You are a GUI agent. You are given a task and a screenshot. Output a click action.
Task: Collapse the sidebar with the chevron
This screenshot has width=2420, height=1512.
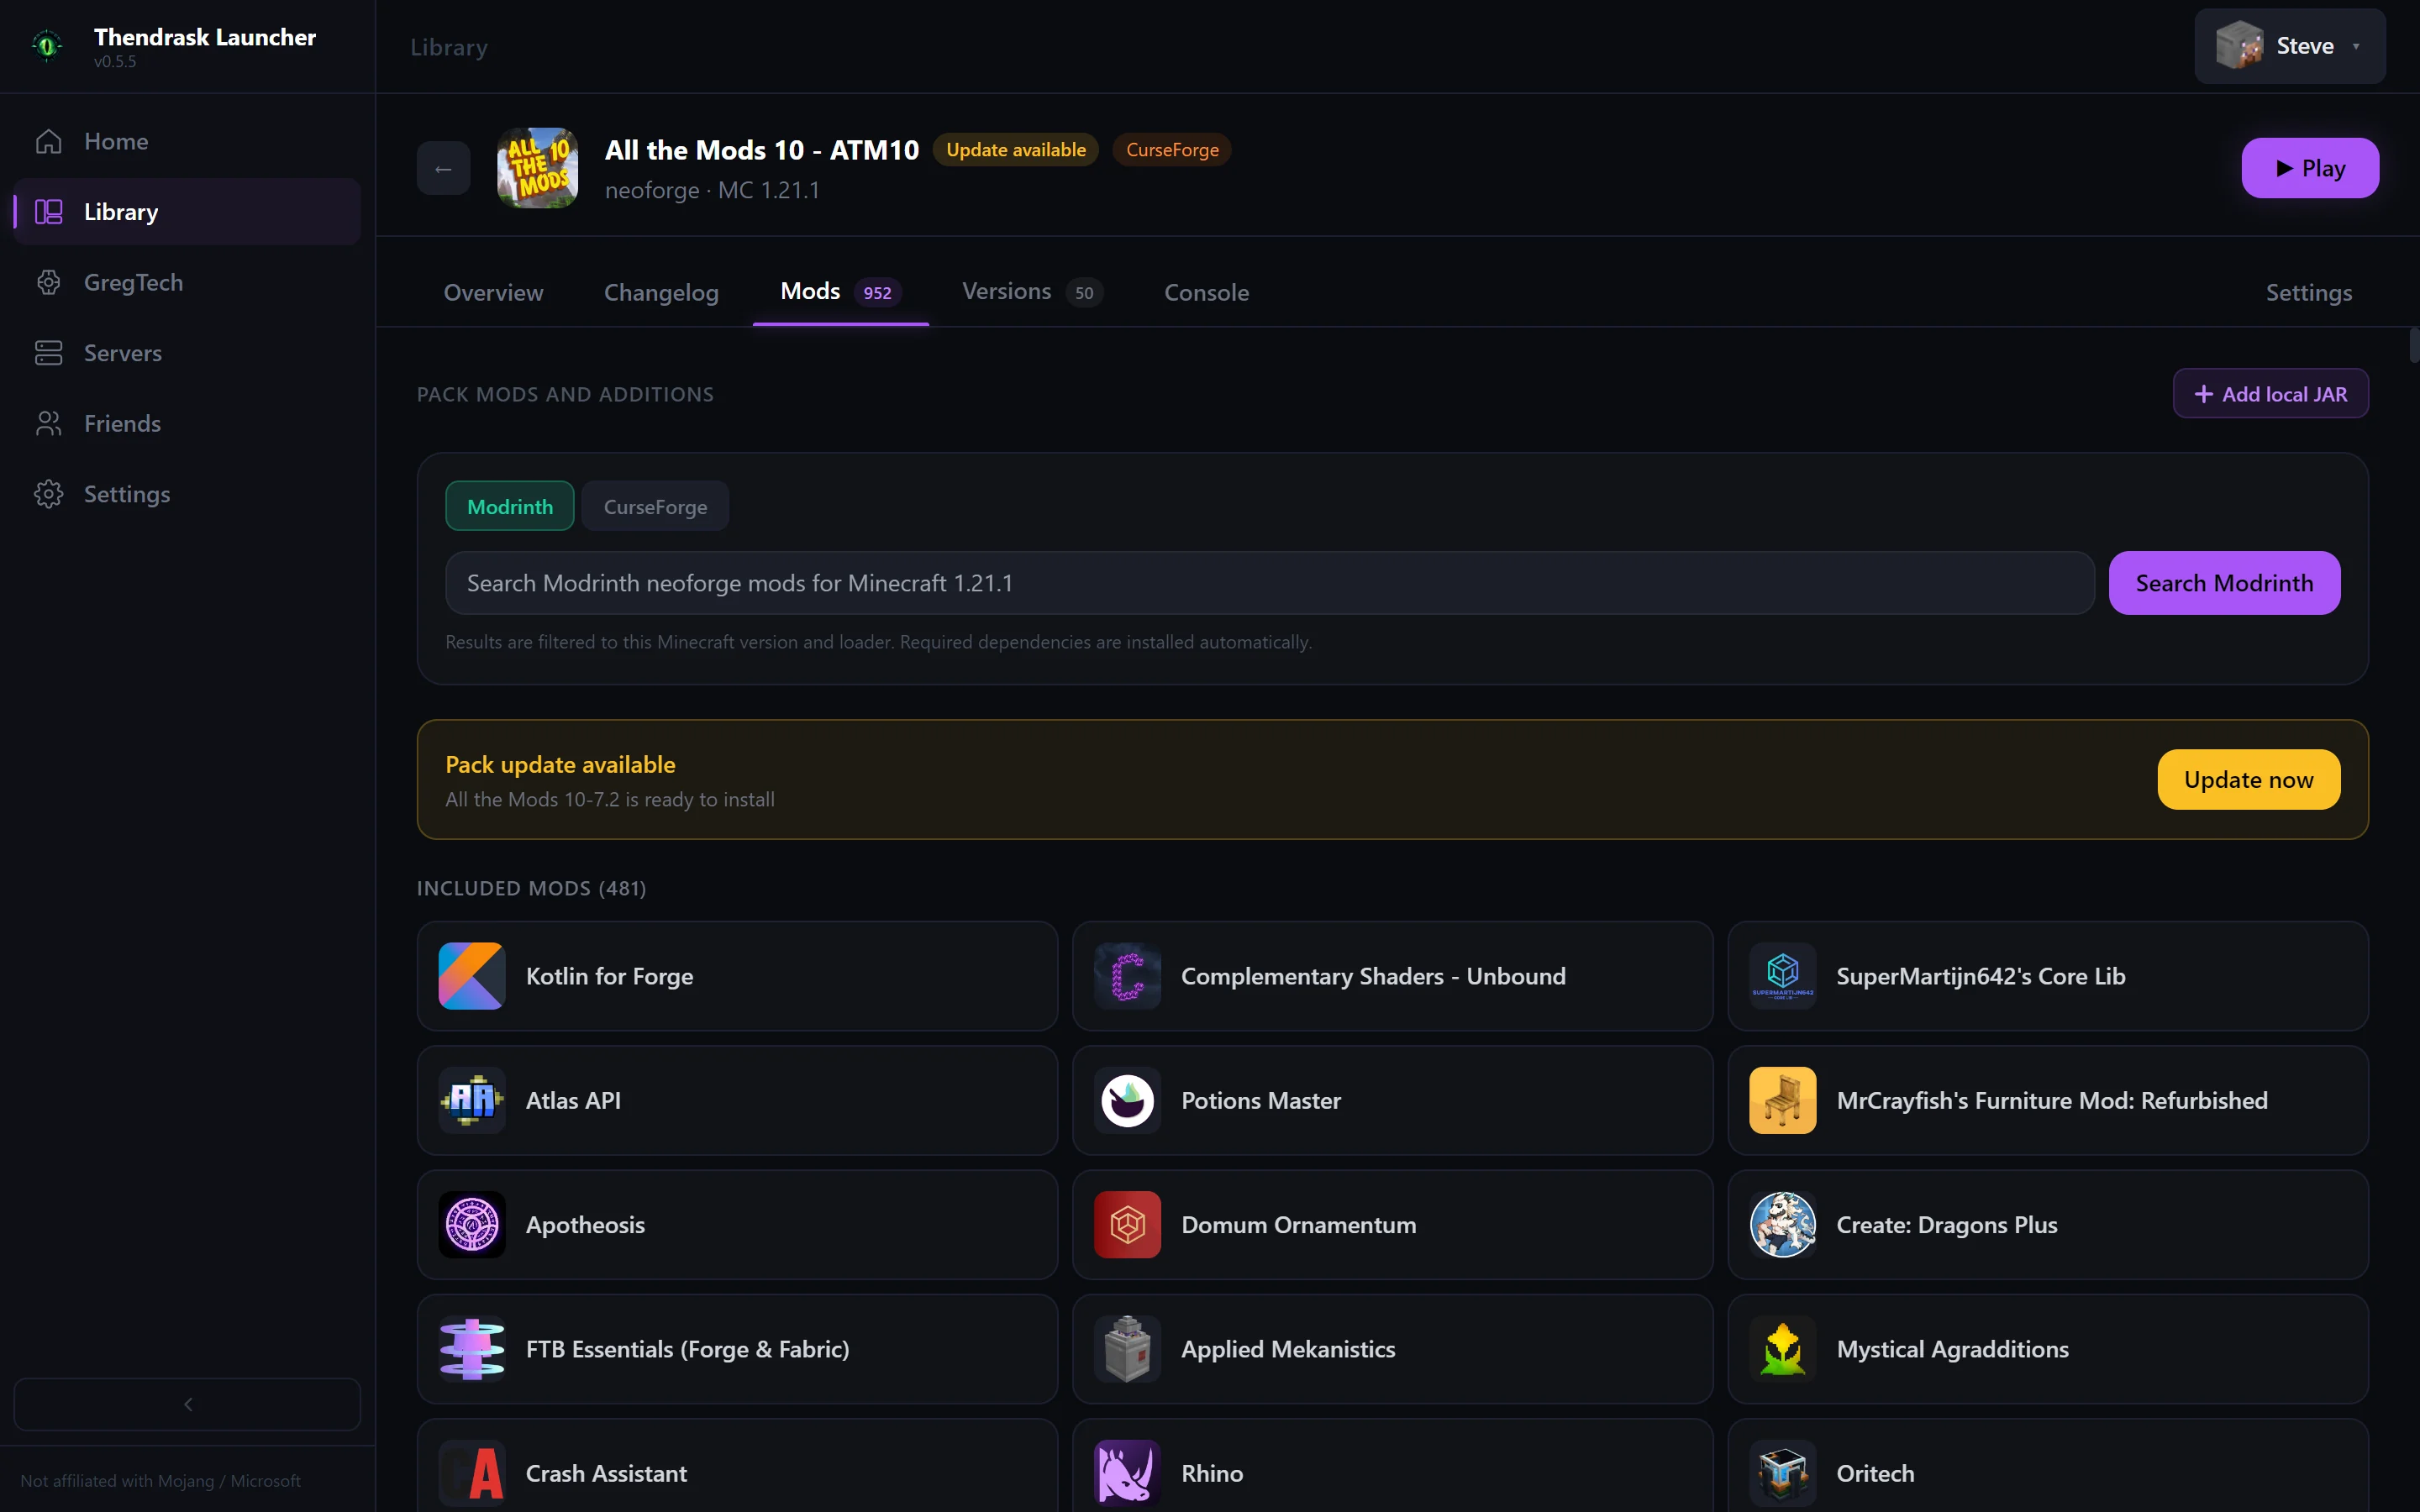(187, 1404)
